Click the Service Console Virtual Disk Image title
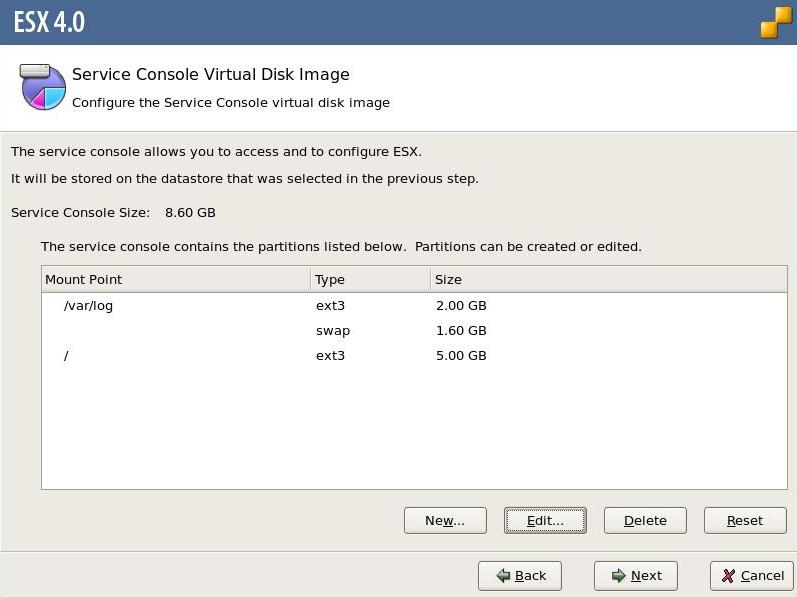The height and width of the screenshot is (597, 797). (x=210, y=74)
